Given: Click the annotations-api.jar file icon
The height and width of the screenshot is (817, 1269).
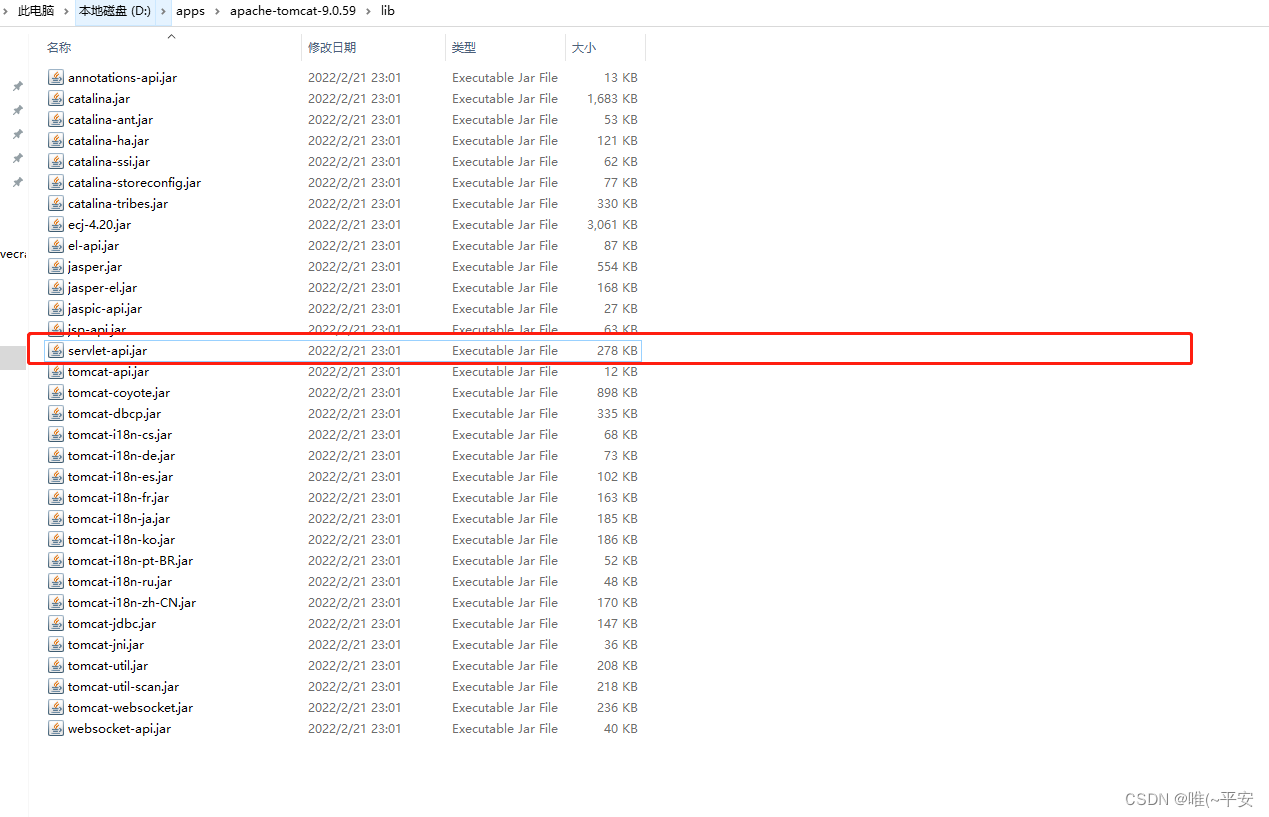Looking at the screenshot, I should [56, 78].
